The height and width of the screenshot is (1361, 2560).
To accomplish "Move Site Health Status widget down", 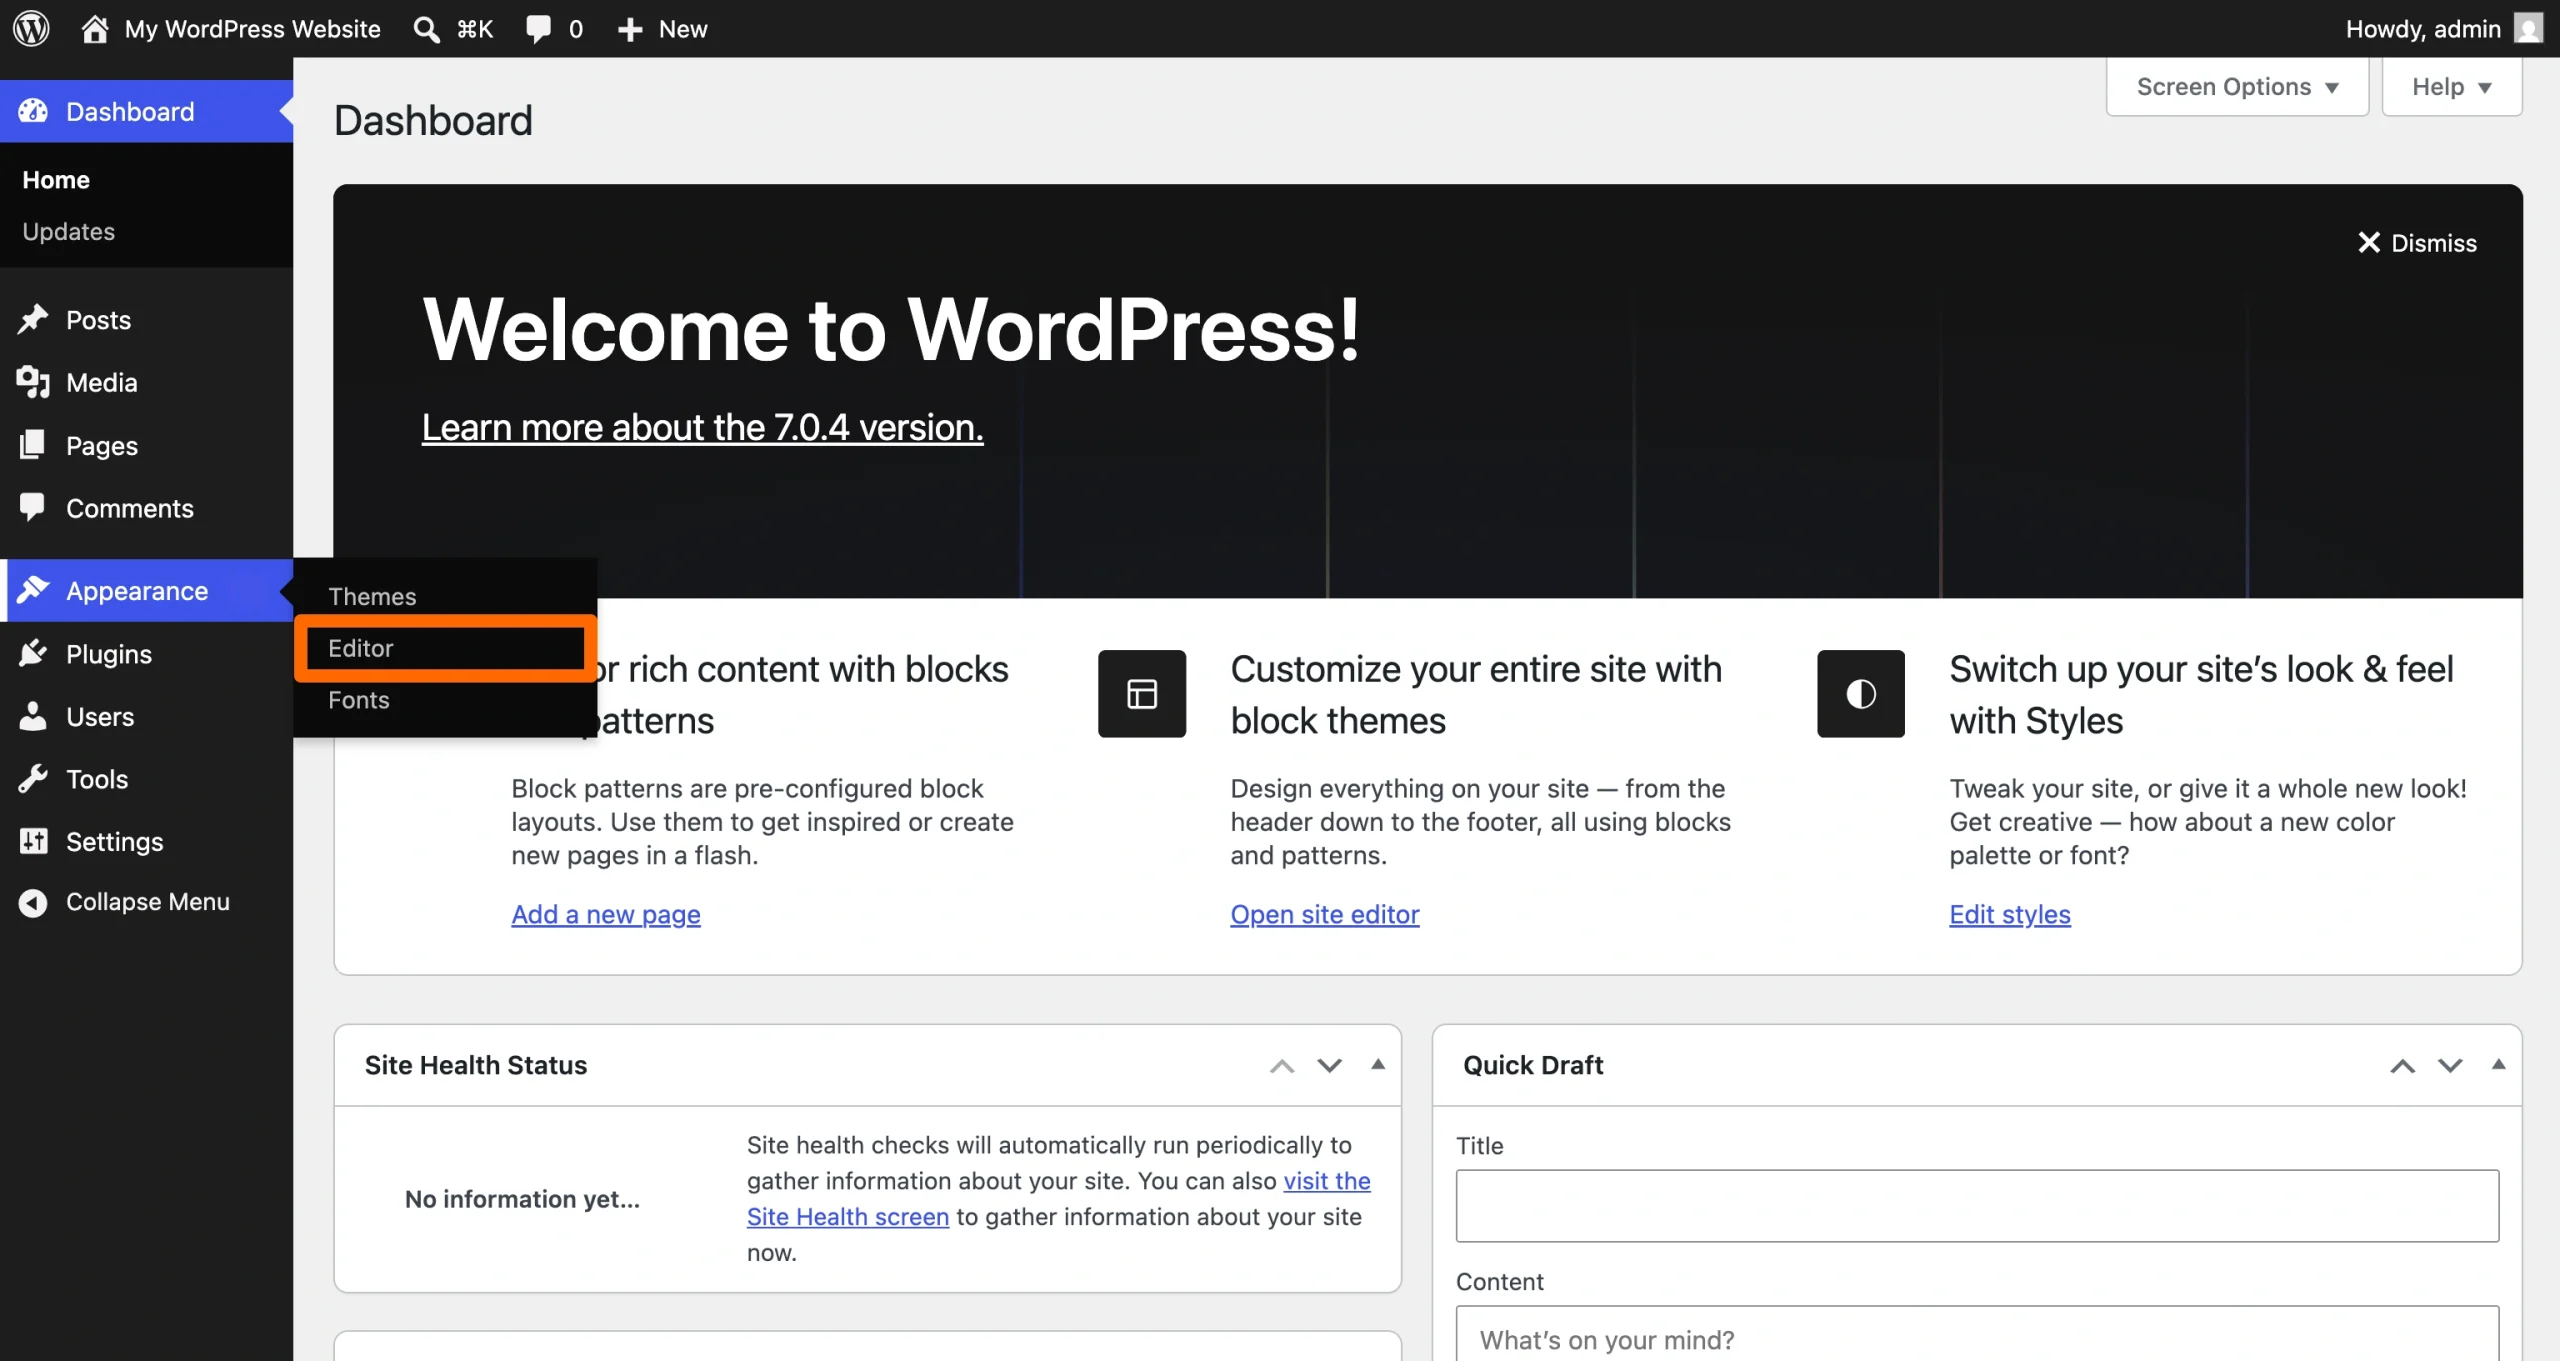I will 1330,1065.
